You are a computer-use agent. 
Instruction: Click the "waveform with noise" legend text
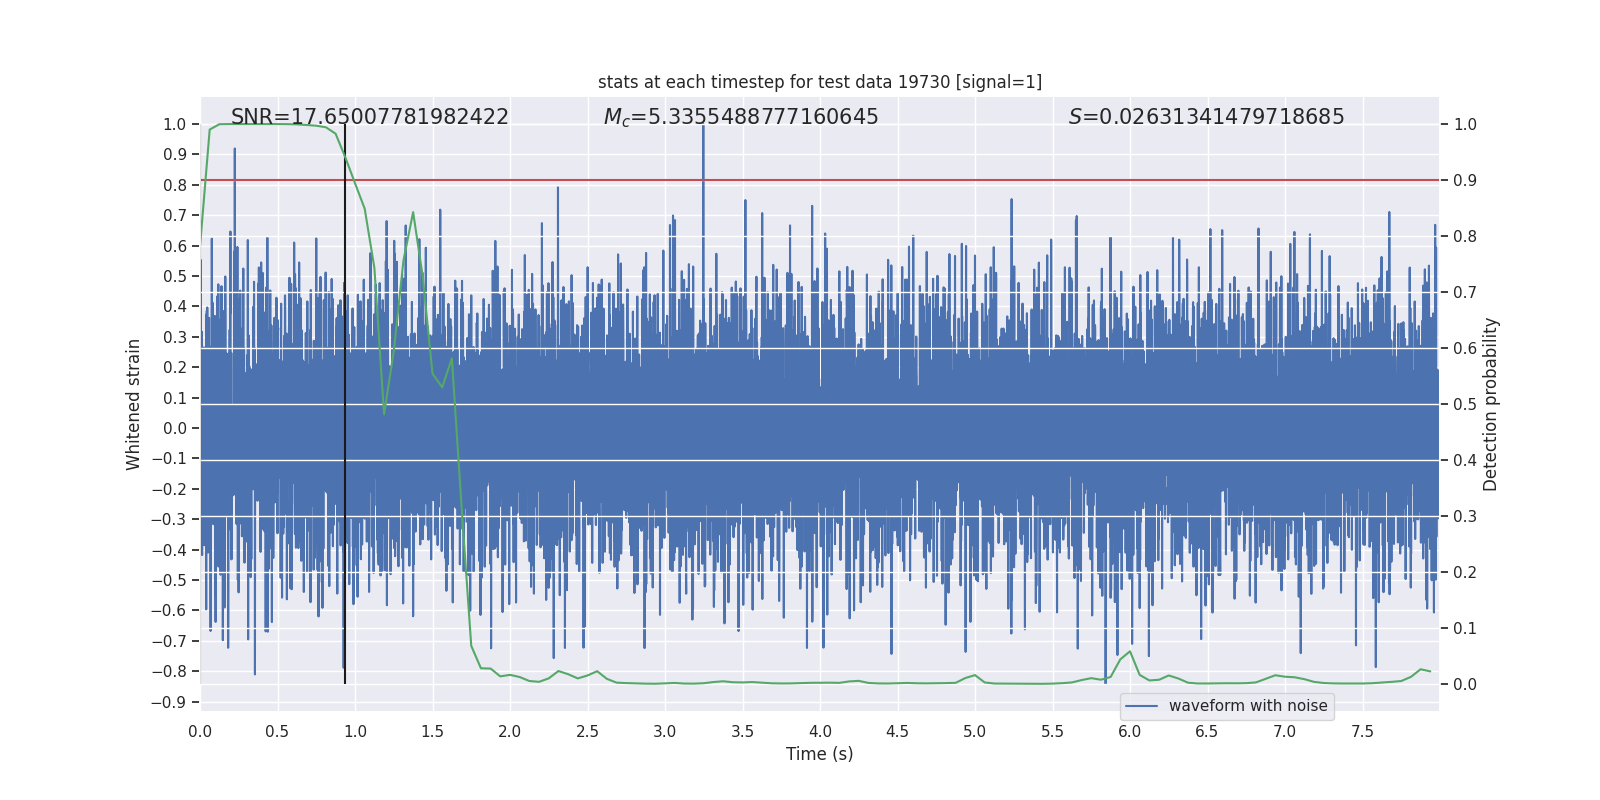[1247, 706]
